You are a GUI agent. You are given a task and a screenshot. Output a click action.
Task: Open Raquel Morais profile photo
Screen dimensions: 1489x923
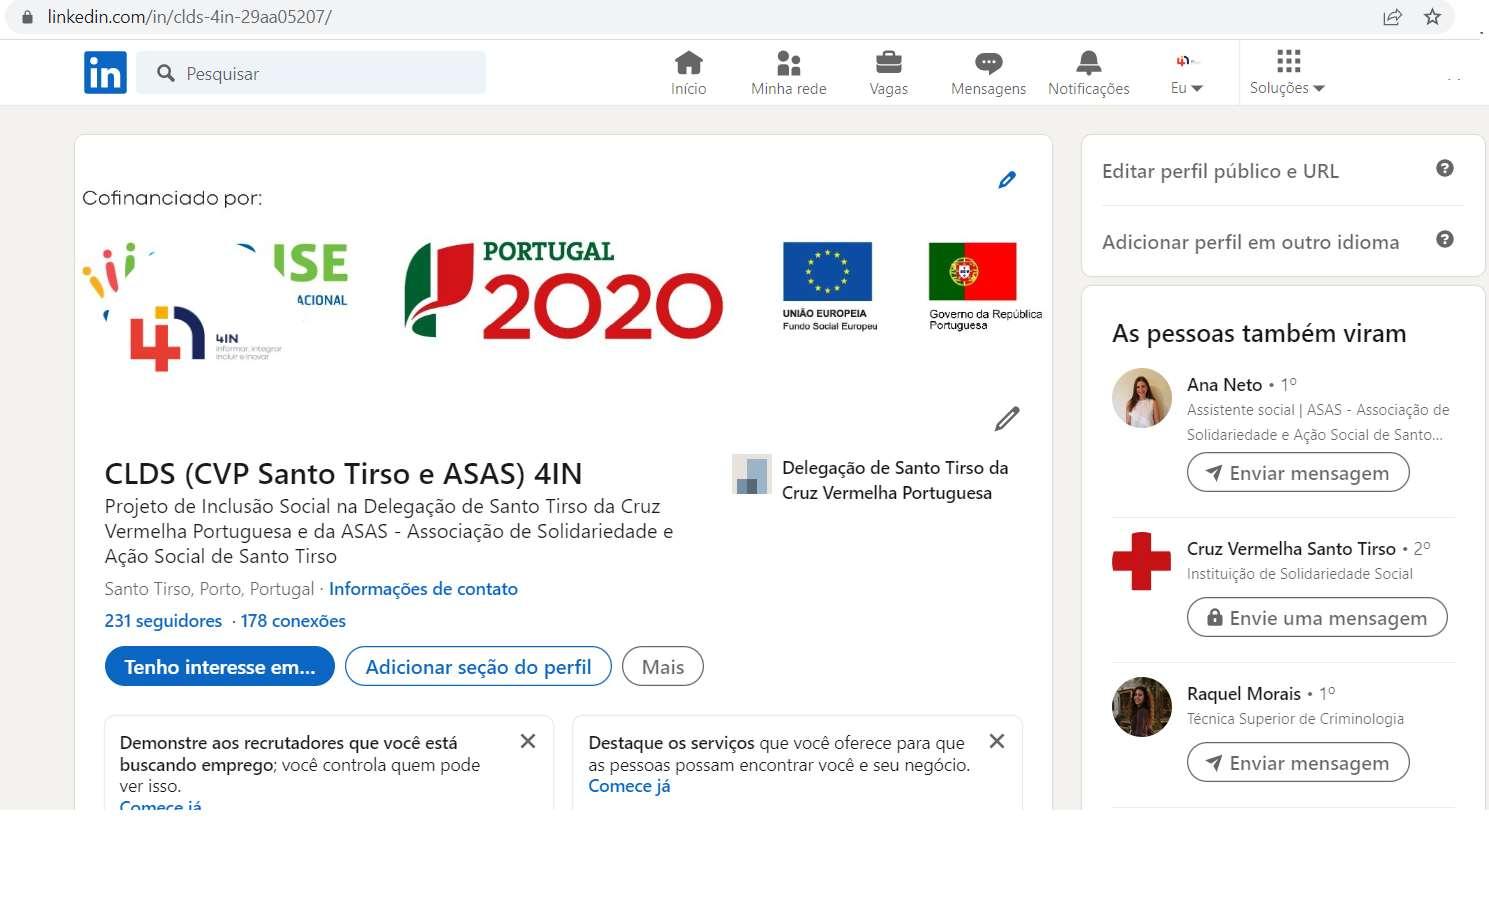[1142, 707]
